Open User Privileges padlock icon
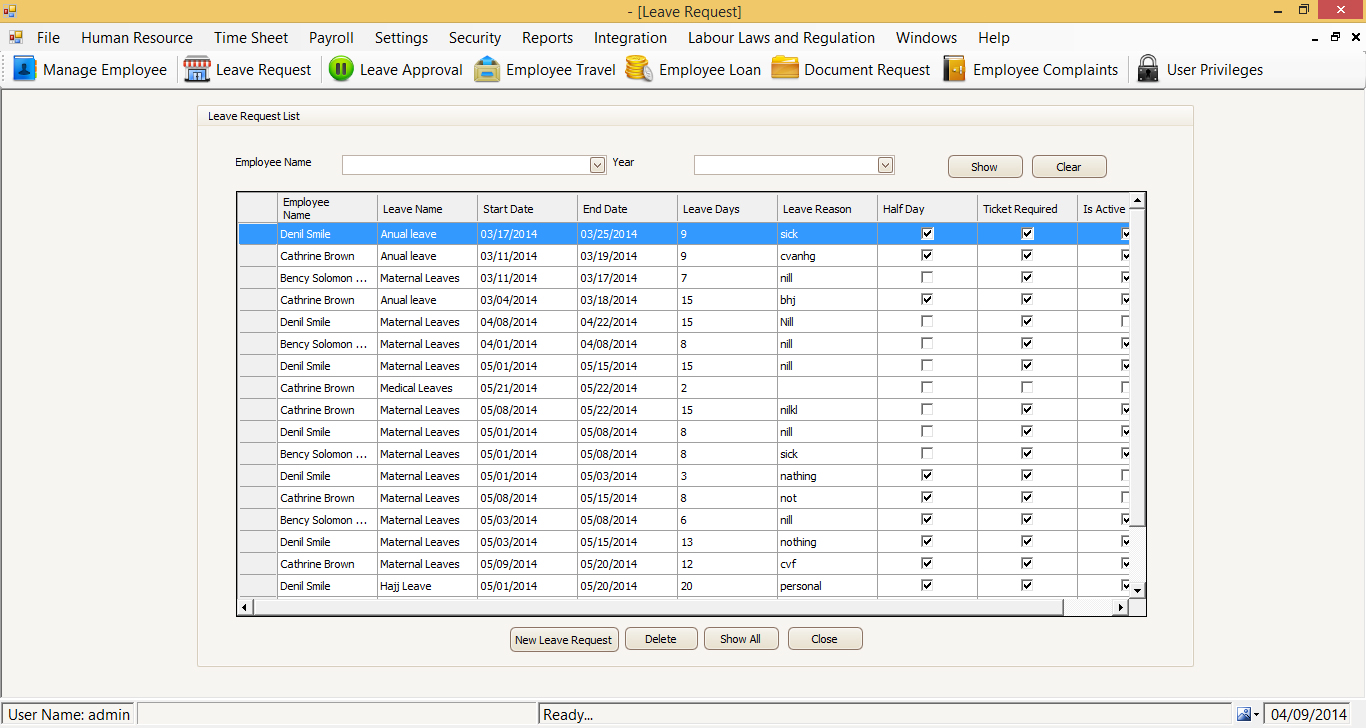The width and height of the screenshot is (1366, 728). [1148, 70]
